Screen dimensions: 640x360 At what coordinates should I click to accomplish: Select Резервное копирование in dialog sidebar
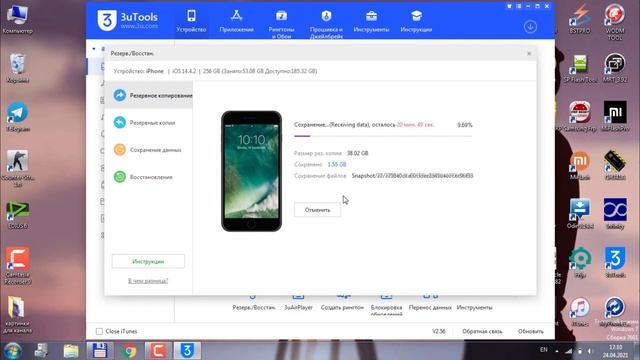coord(149,95)
